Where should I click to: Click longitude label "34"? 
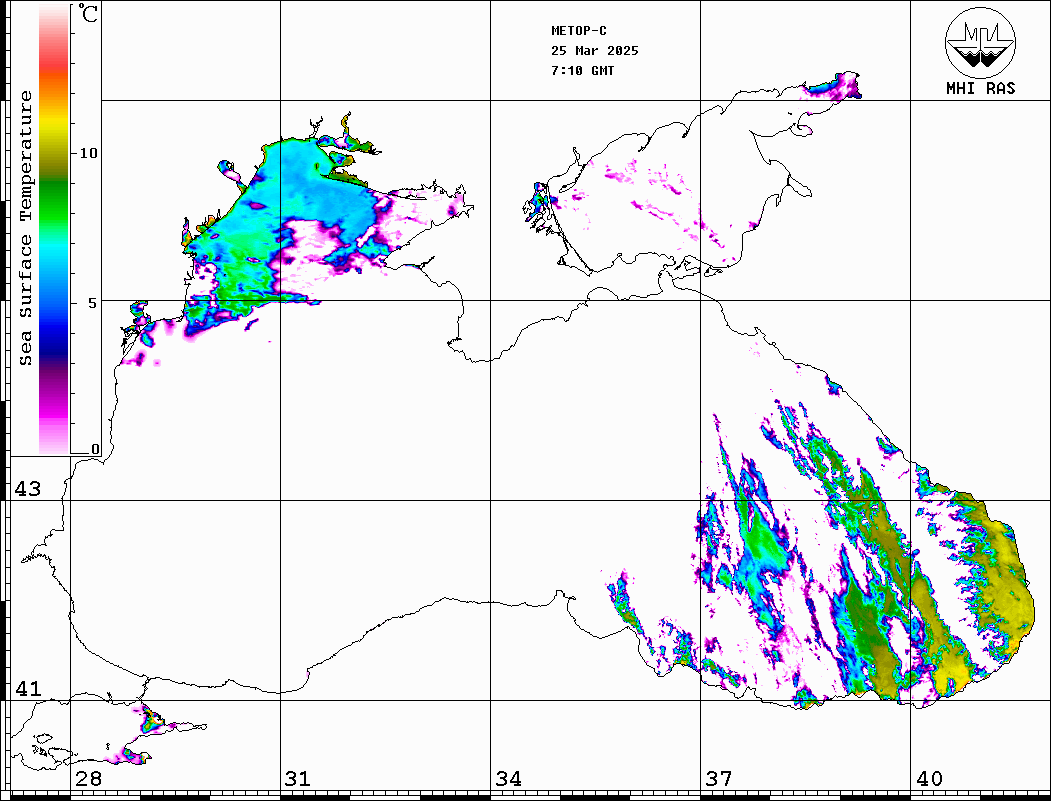(508, 778)
